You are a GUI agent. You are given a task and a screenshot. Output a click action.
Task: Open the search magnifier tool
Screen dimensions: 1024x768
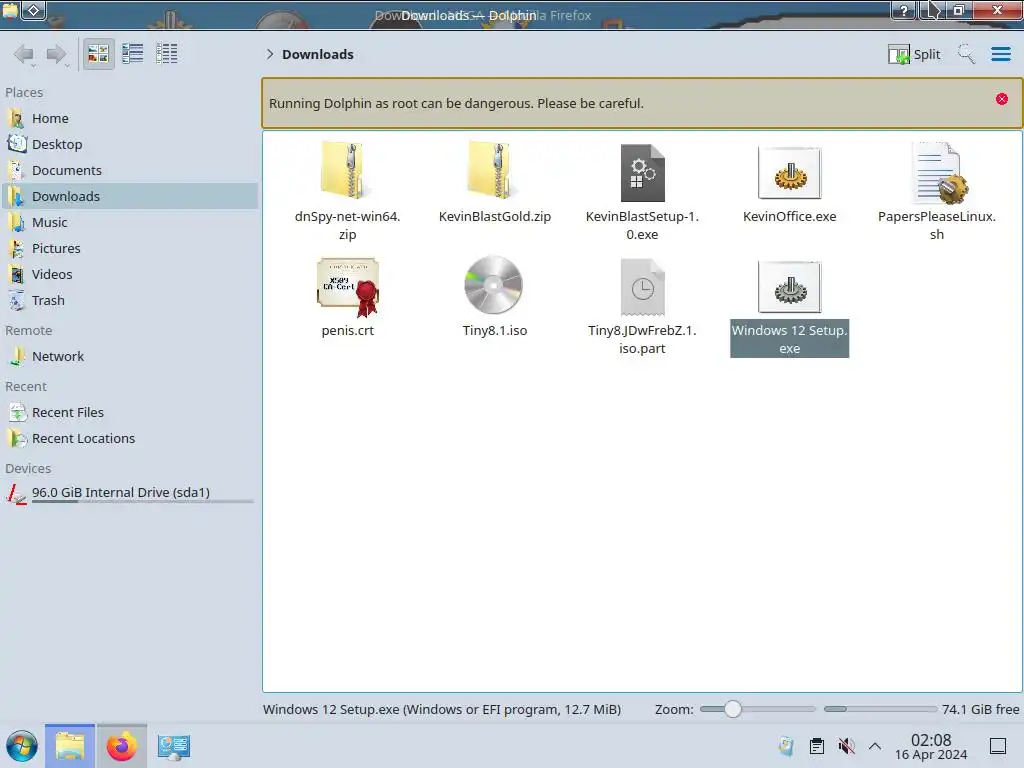[x=966, y=54]
